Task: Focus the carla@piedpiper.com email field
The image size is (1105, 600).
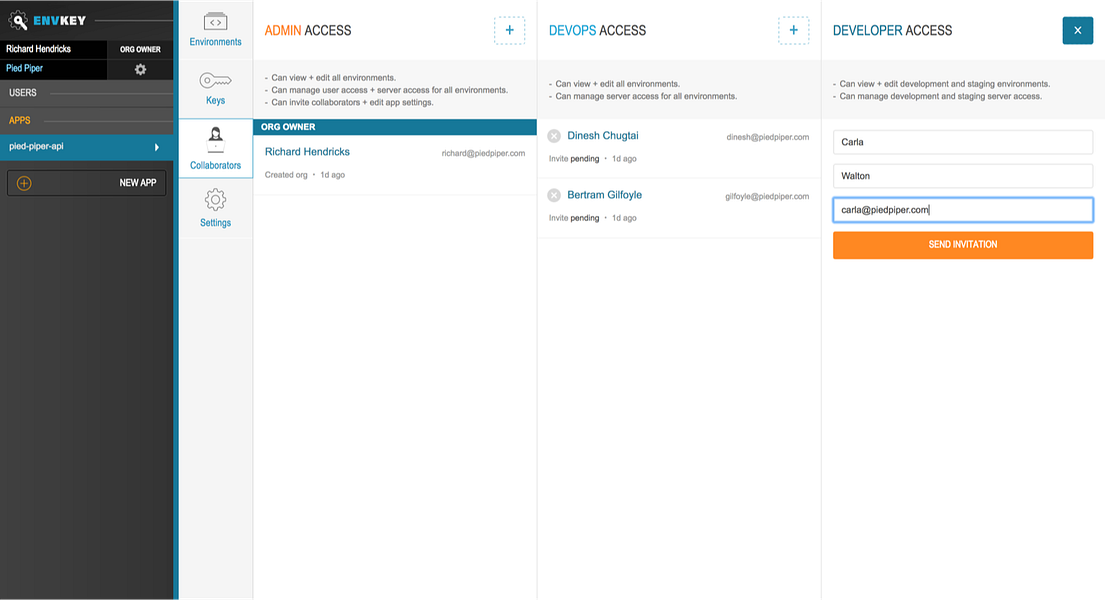Action: click(963, 209)
